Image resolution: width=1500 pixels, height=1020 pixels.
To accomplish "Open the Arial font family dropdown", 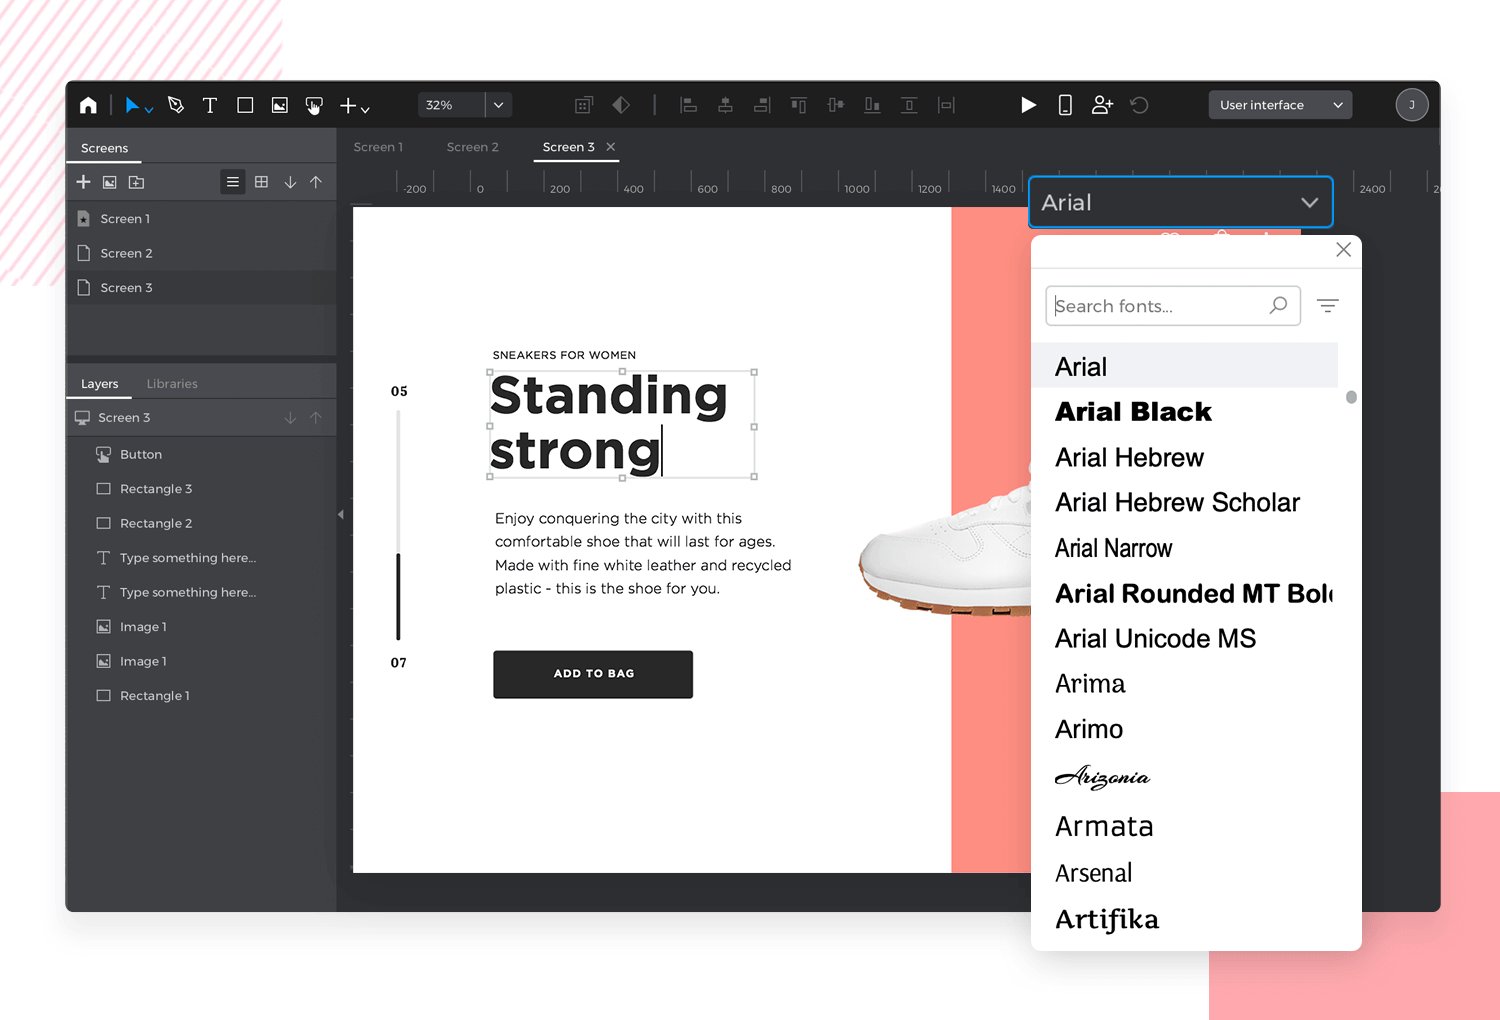I will 1181,202.
